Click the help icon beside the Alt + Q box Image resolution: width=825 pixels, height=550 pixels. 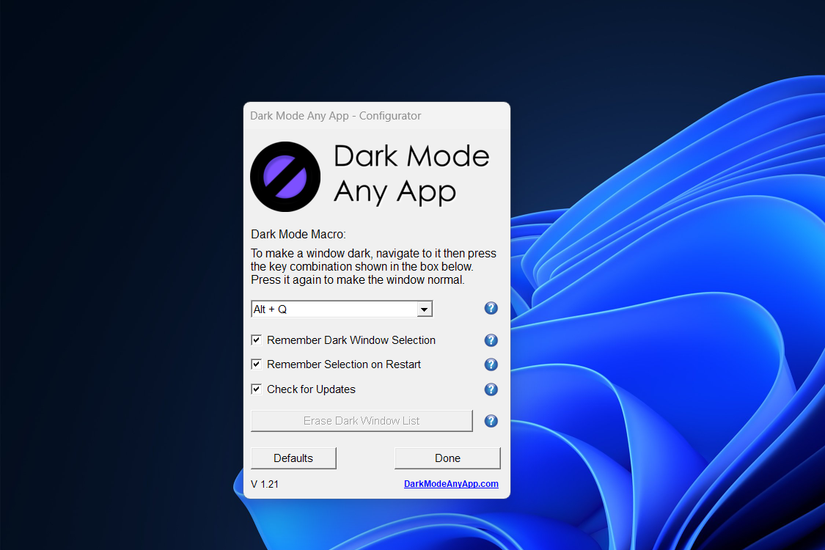491,308
